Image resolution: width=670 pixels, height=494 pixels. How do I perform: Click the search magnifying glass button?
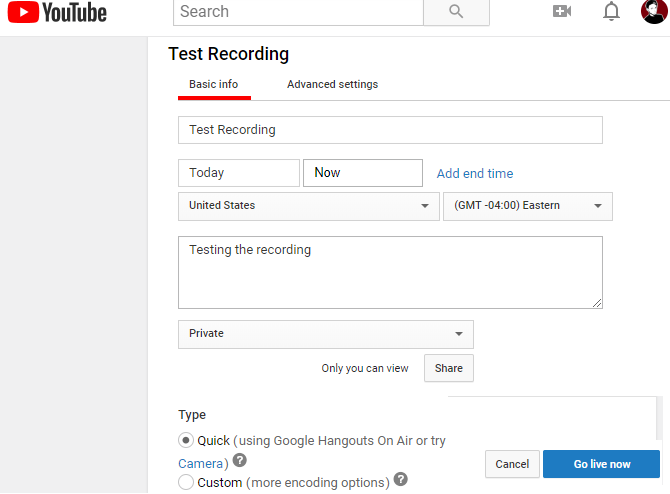456,12
